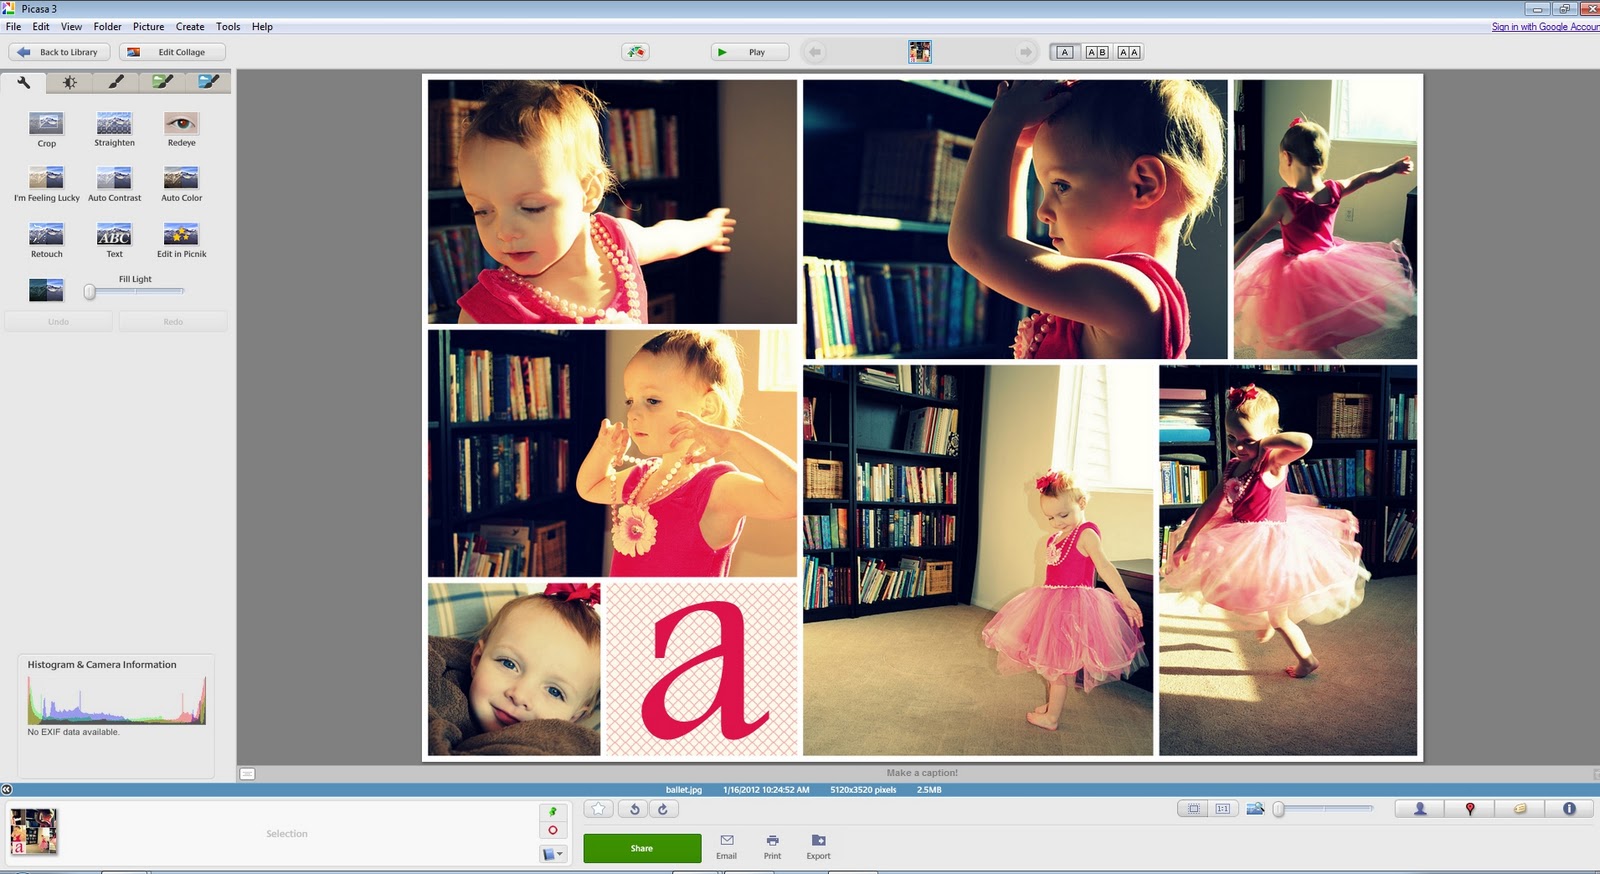The width and height of the screenshot is (1600, 874).
Task: Click the Fill Light slider handle
Action: click(90, 292)
